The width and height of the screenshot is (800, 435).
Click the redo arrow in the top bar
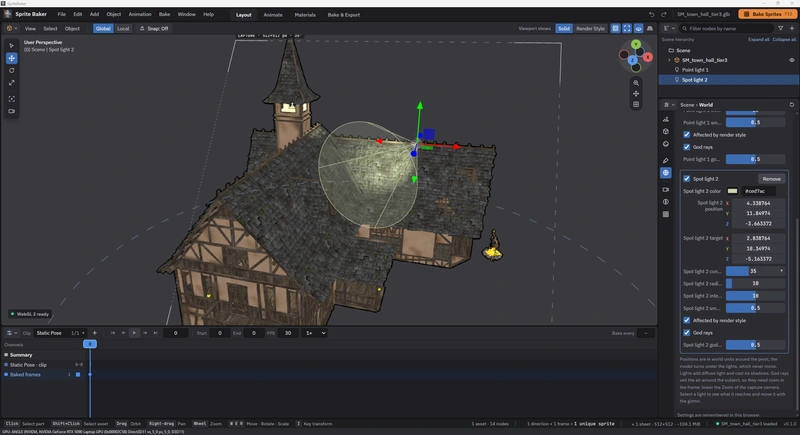[x=663, y=14]
